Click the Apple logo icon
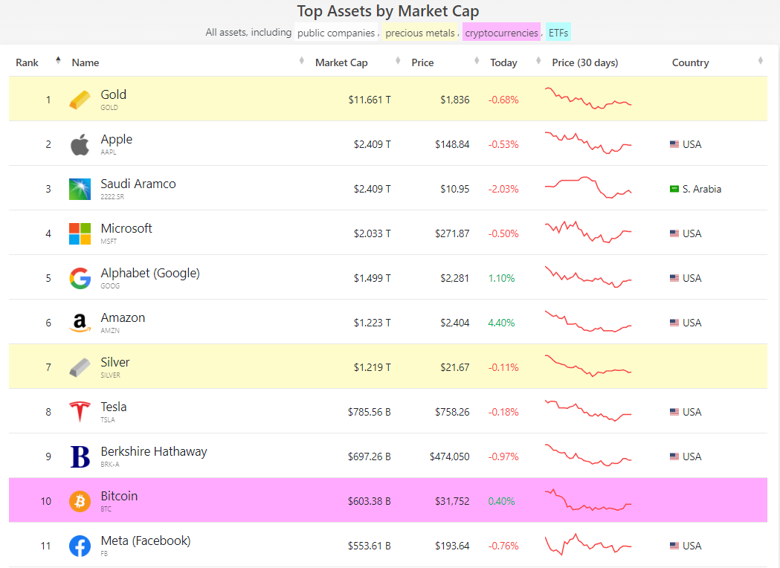The width and height of the screenshot is (780, 568). click(80, 145)
